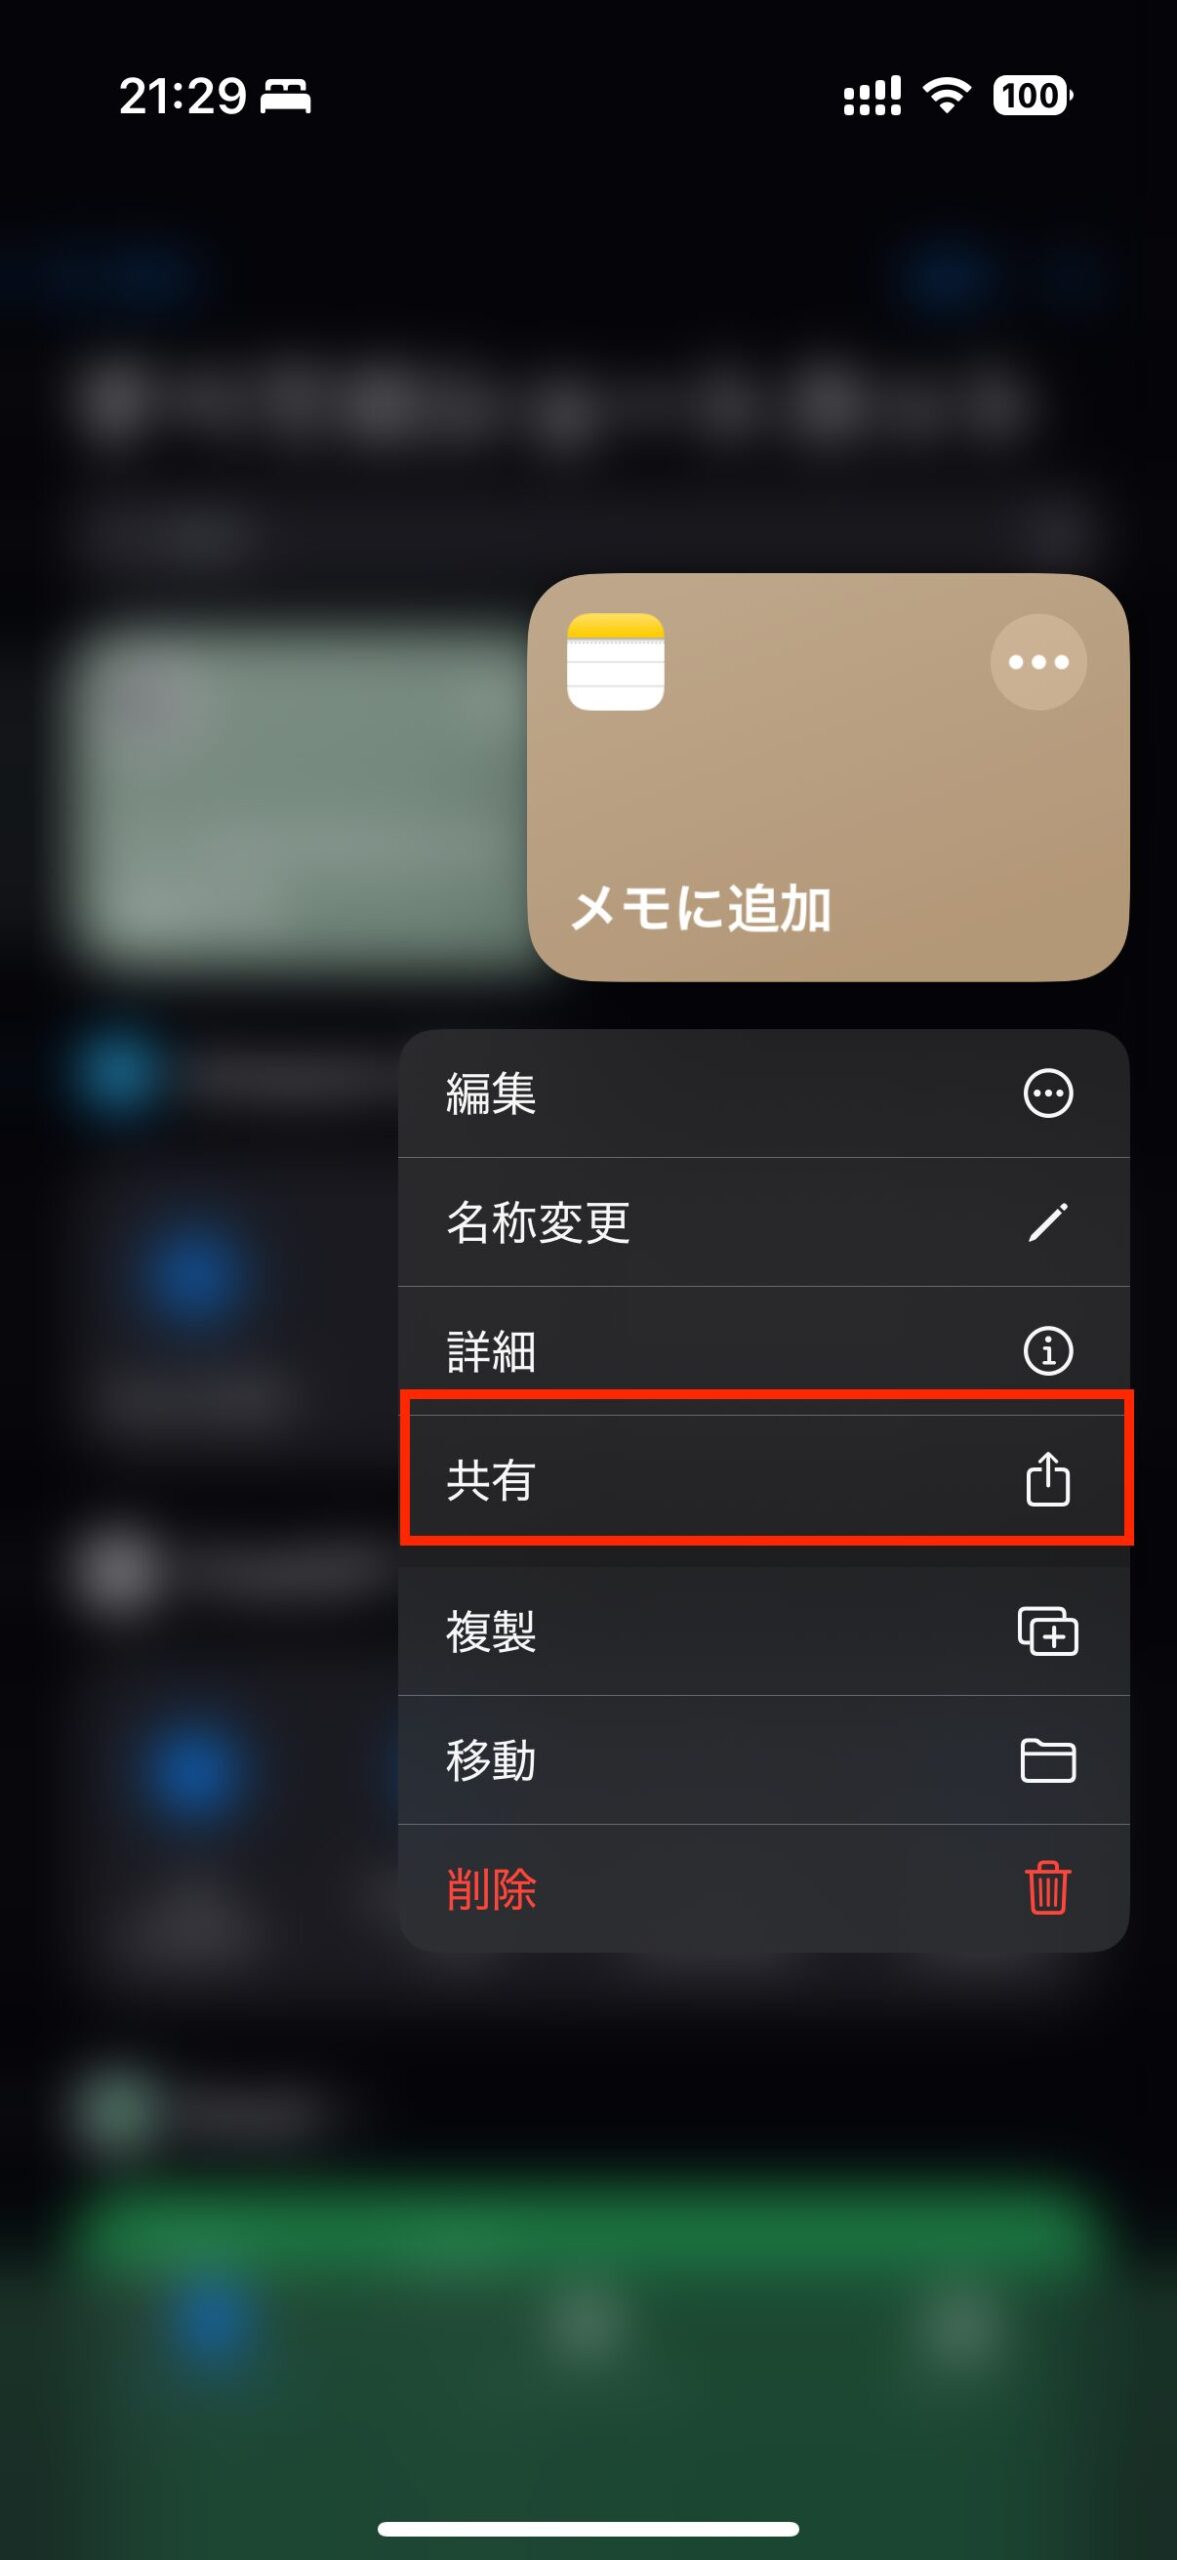1177x2560 pixels.
Task: Tap the Notes app icon on card
Action: pos(615,662)
